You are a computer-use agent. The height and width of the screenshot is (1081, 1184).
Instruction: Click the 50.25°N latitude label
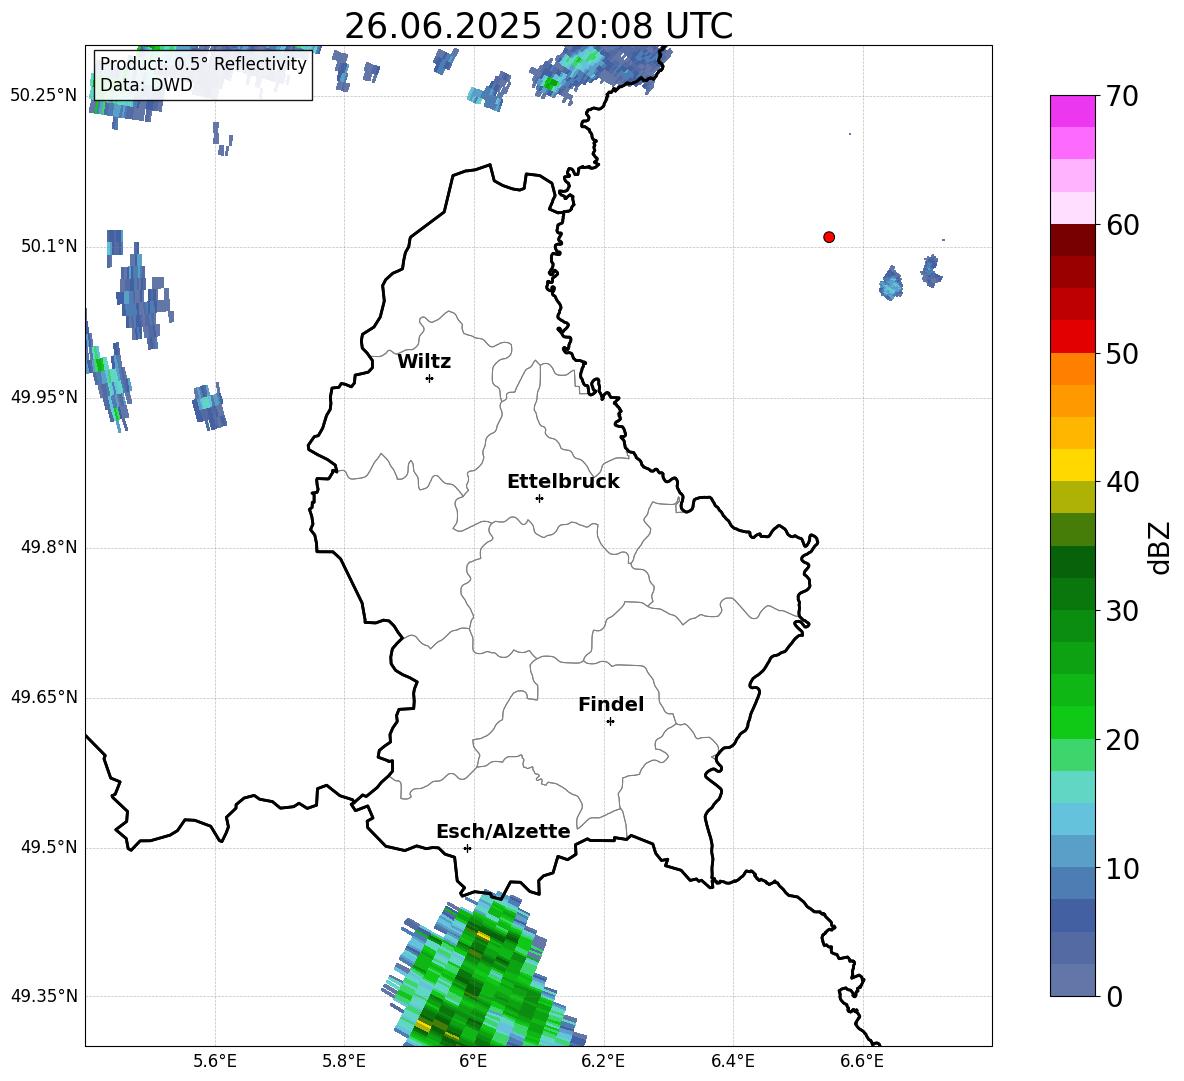(44, 96)
